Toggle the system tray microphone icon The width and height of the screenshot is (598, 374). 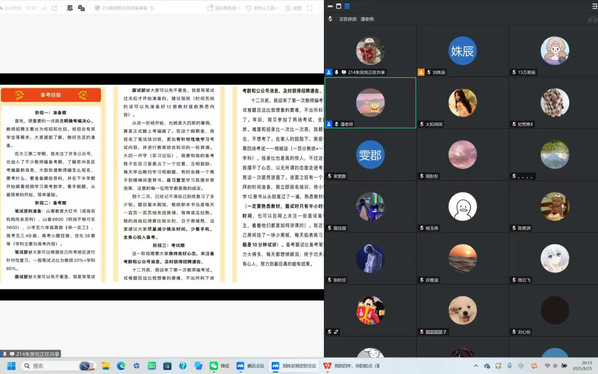(510, 366)
